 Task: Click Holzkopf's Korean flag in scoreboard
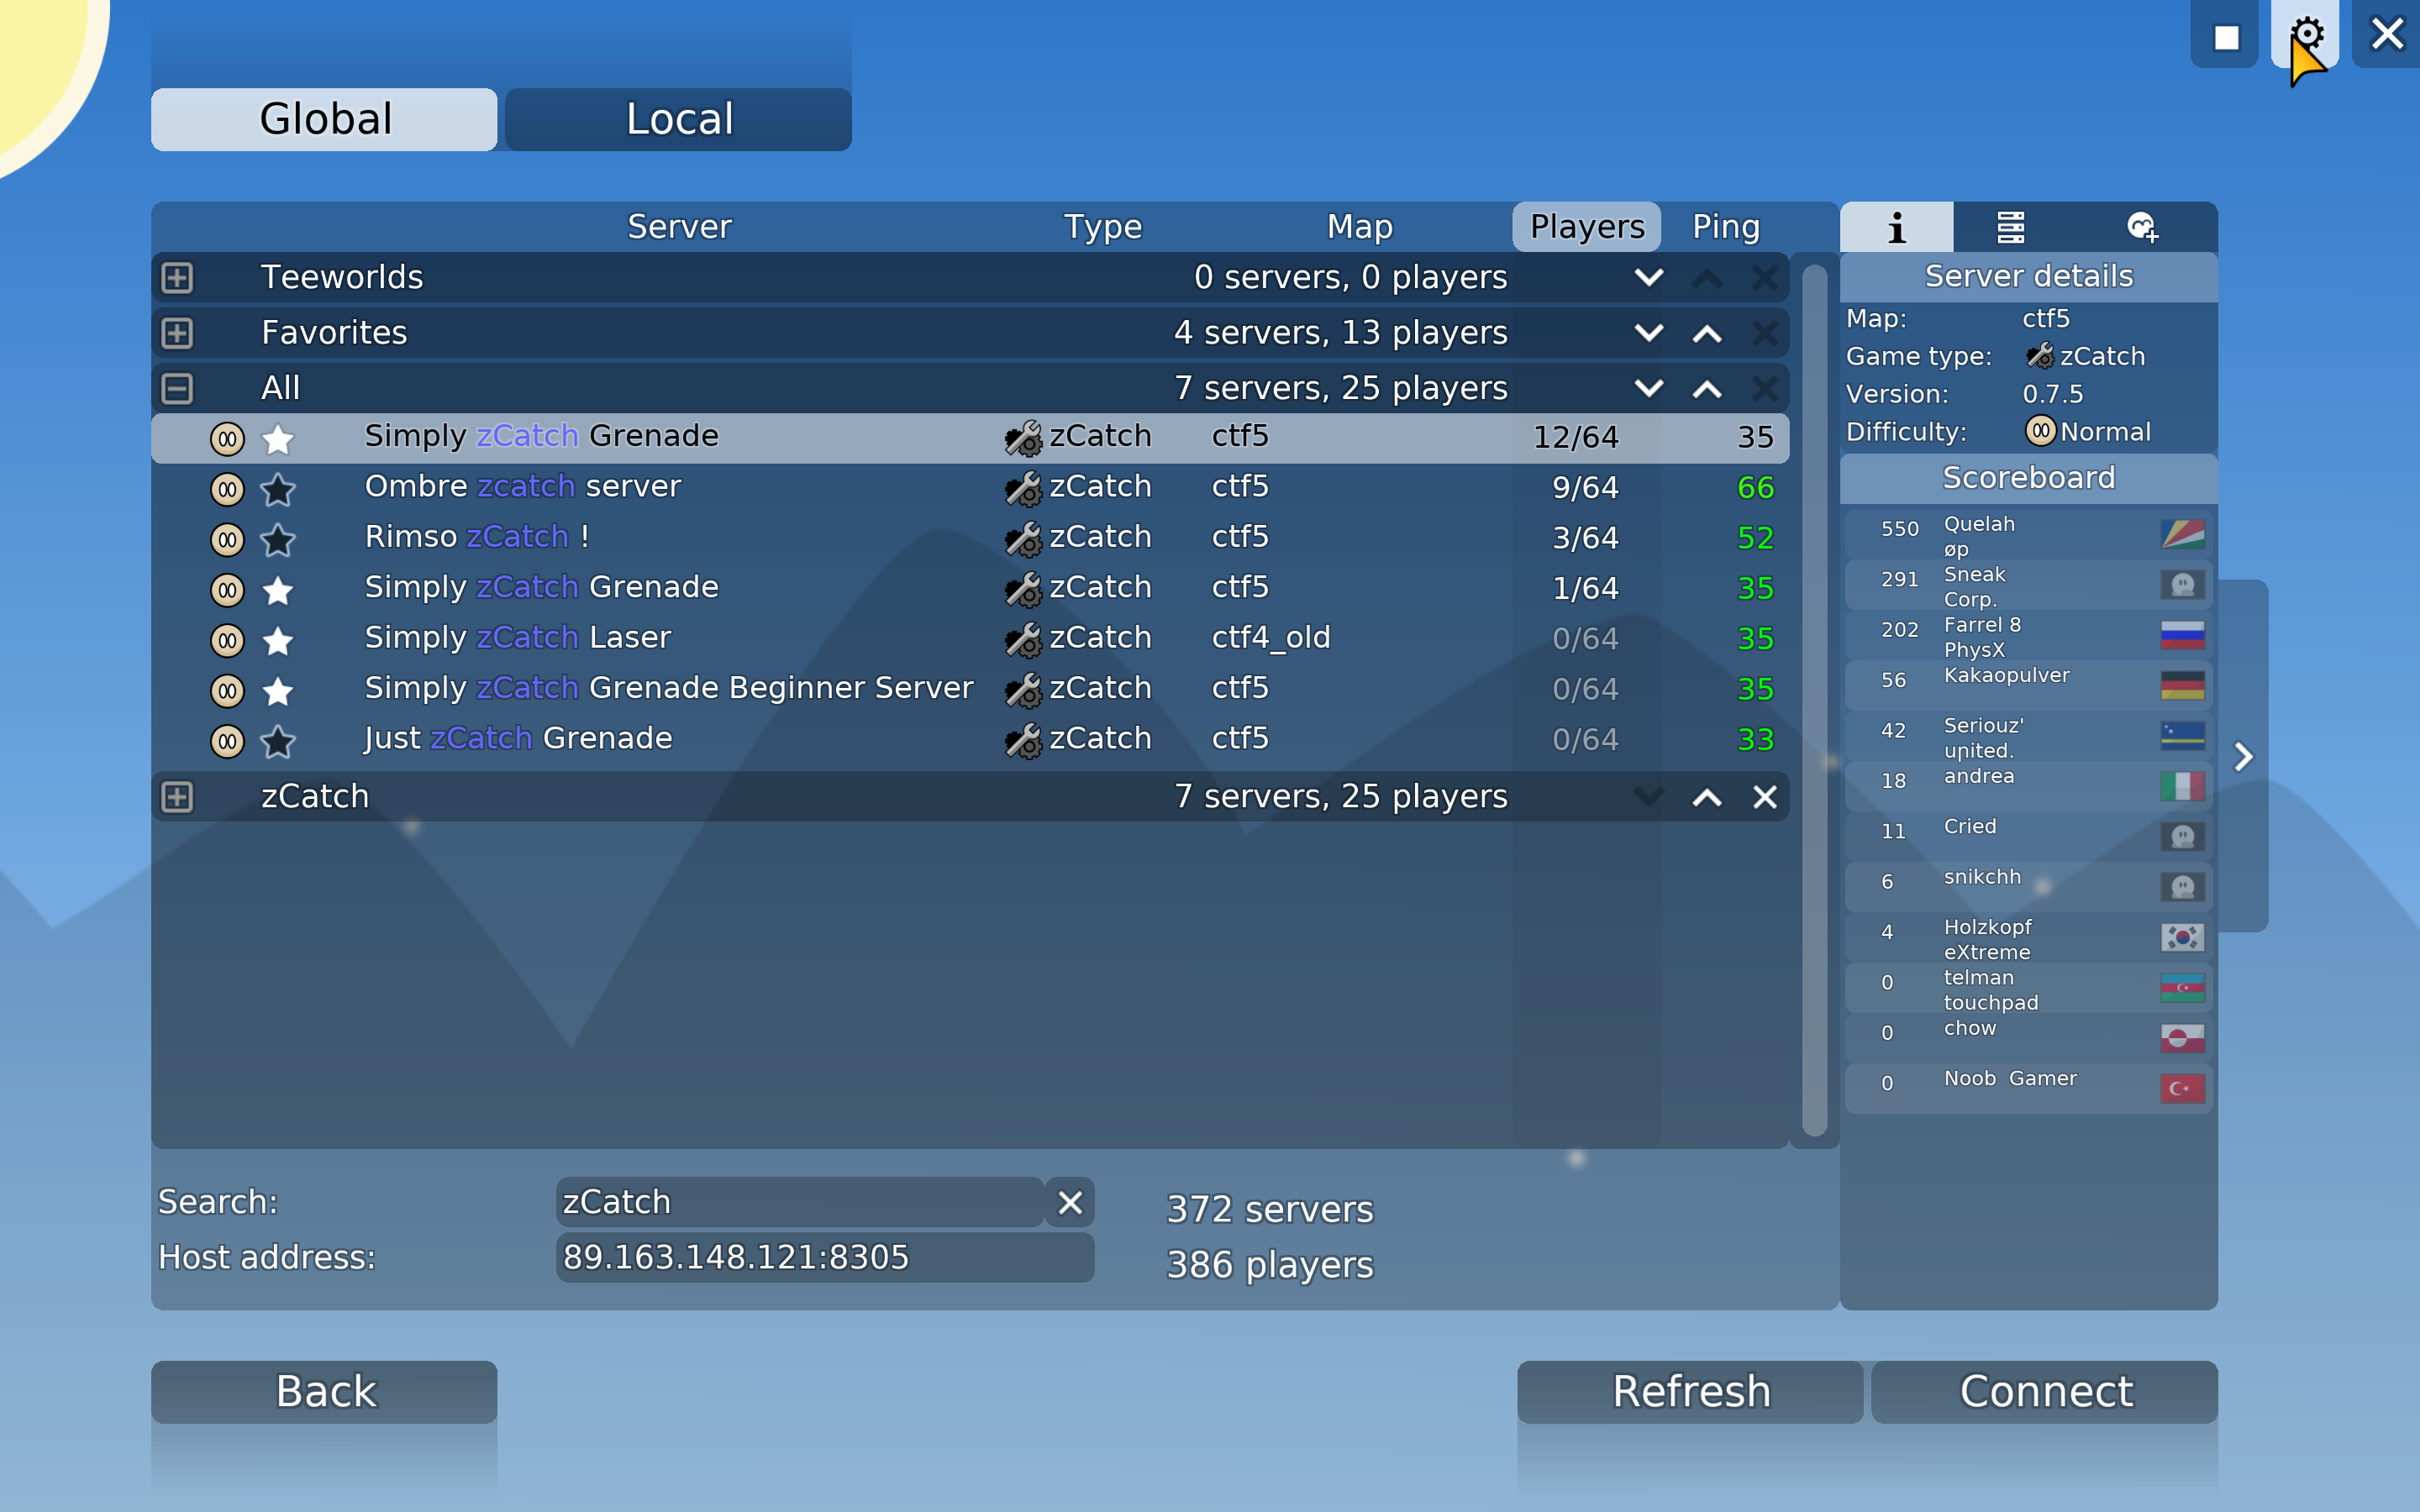2182,937
